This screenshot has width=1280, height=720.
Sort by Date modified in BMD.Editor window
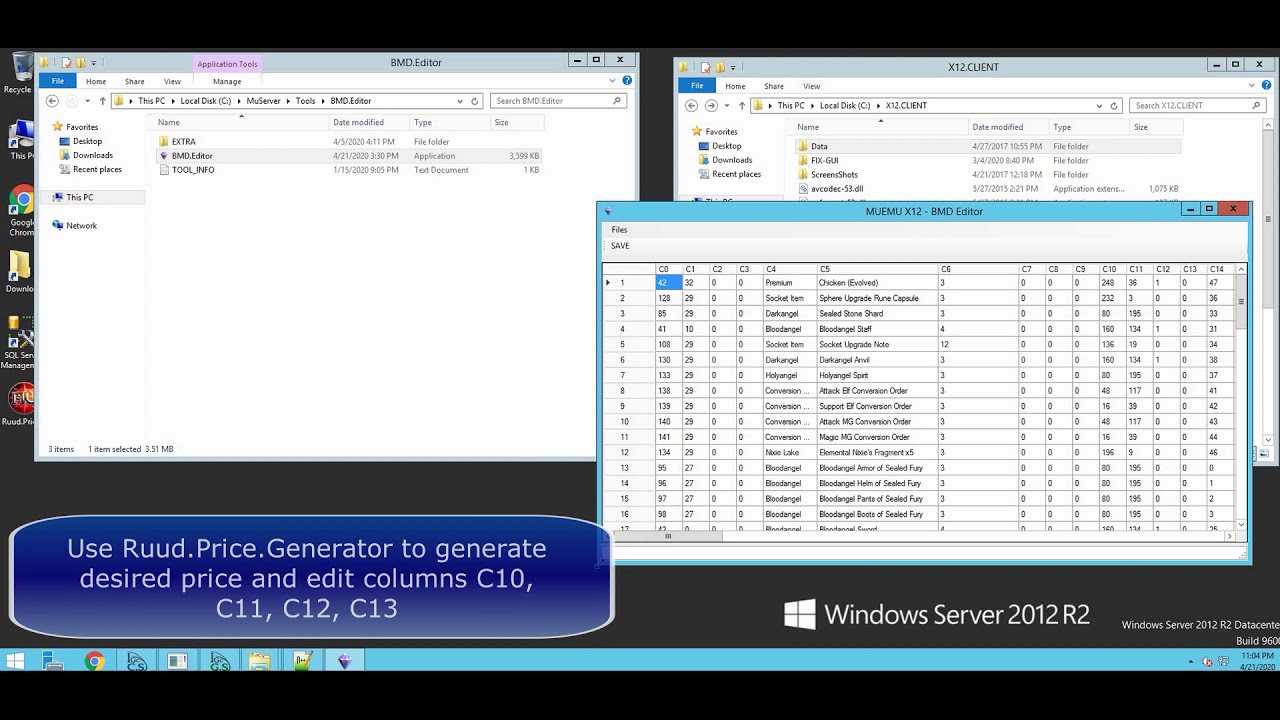click(358, 122)
